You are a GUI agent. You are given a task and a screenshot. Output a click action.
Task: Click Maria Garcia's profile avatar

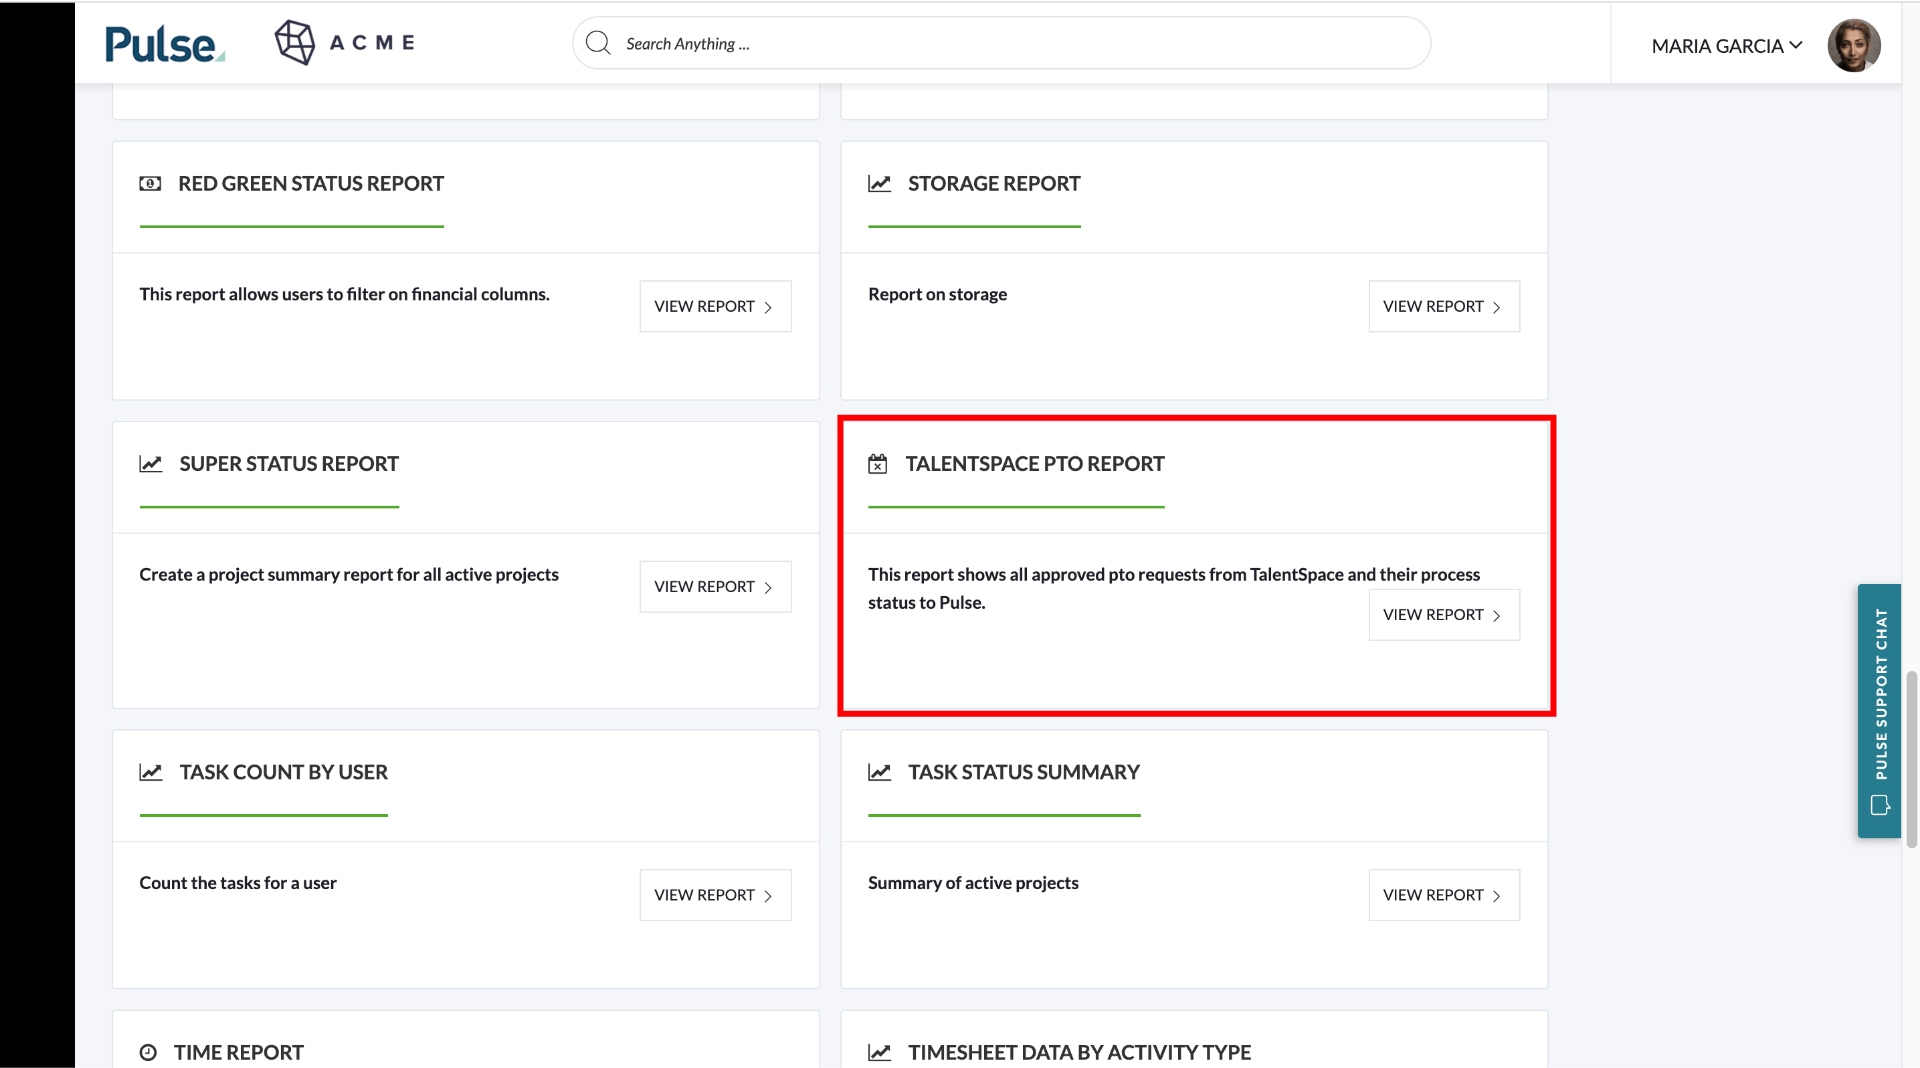click(x=1854, y=45)
